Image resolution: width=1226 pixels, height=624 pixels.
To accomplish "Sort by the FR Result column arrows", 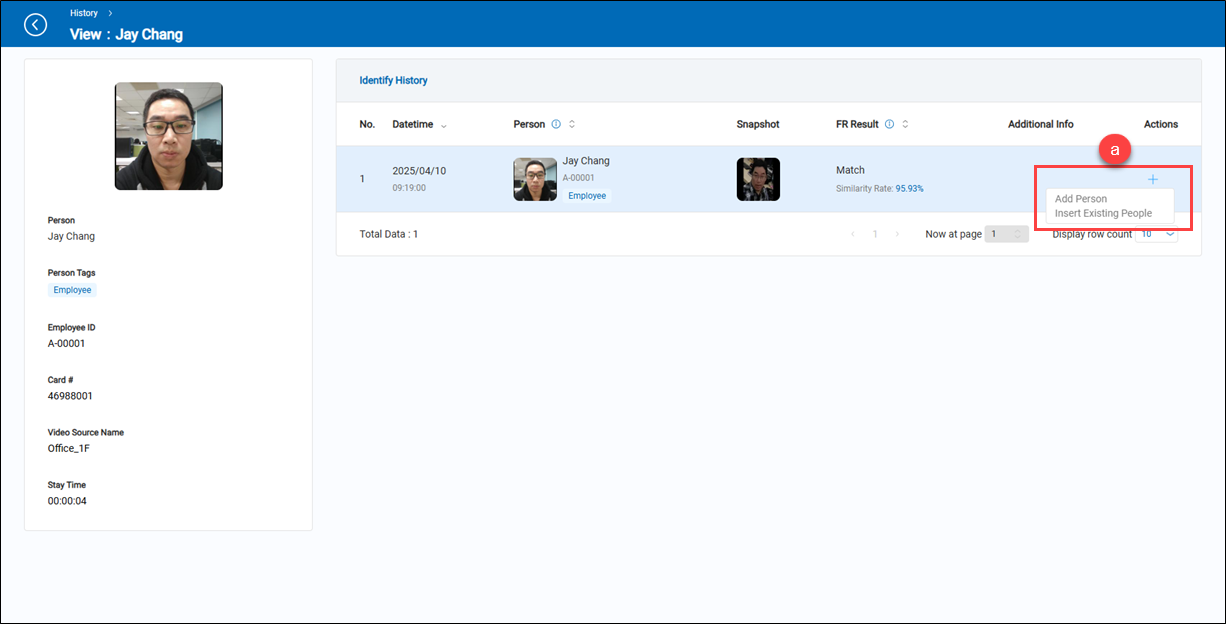I will click(x=905, y=125).
